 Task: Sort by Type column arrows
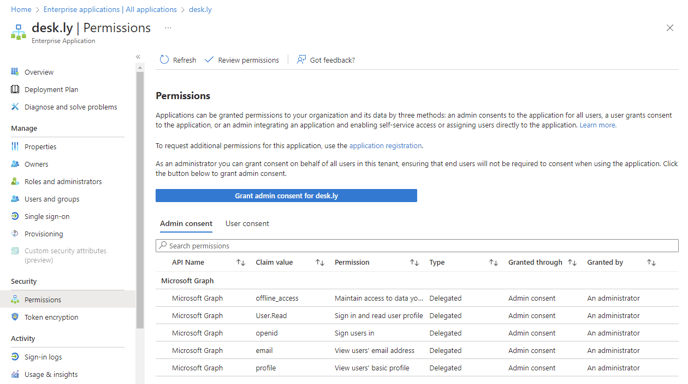[494, 262]
